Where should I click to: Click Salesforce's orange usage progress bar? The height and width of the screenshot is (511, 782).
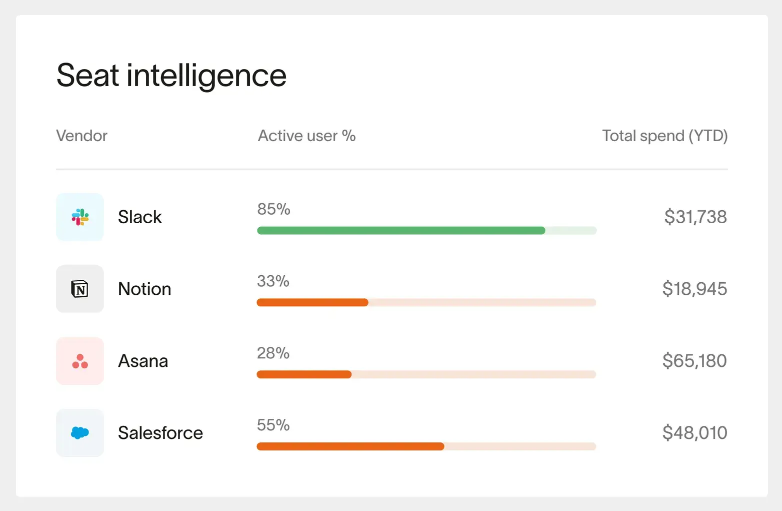(426, 446)
